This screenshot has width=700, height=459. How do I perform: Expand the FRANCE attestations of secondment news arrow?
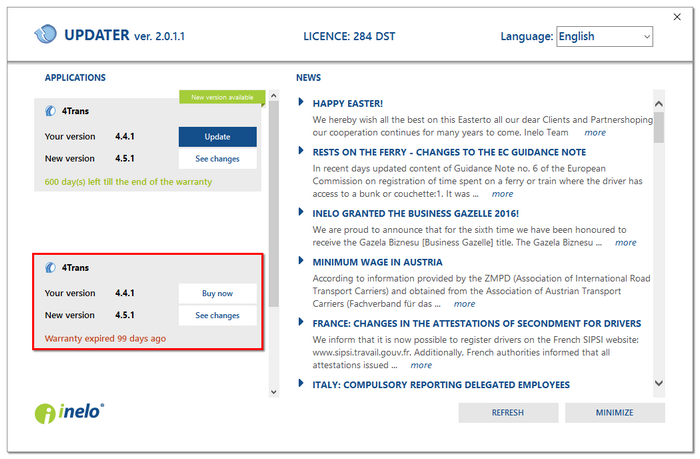(x=301, y=322)
